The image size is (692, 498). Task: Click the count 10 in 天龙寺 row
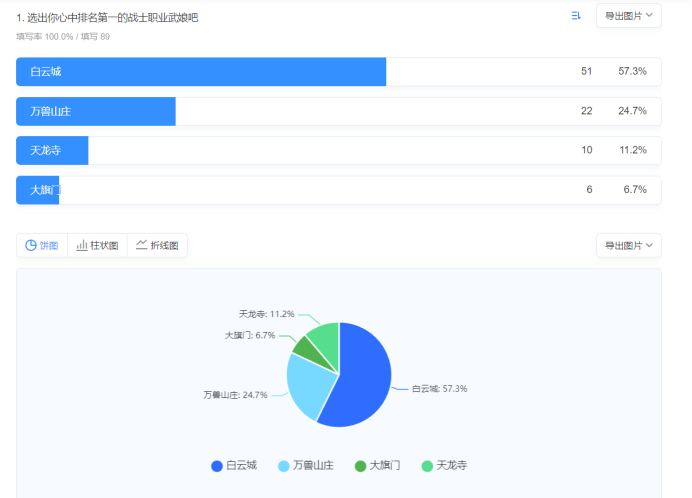[x=587, y=150]
